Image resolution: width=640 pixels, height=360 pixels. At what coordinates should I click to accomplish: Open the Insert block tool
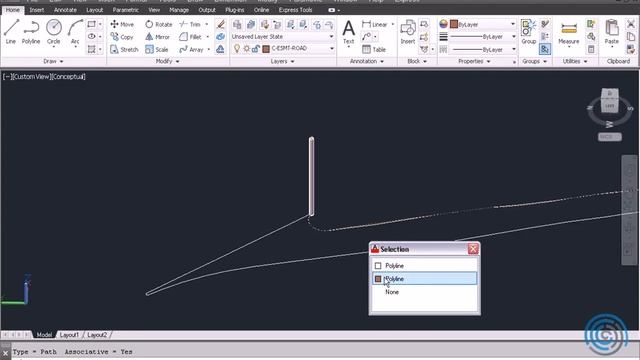point(408,32)
